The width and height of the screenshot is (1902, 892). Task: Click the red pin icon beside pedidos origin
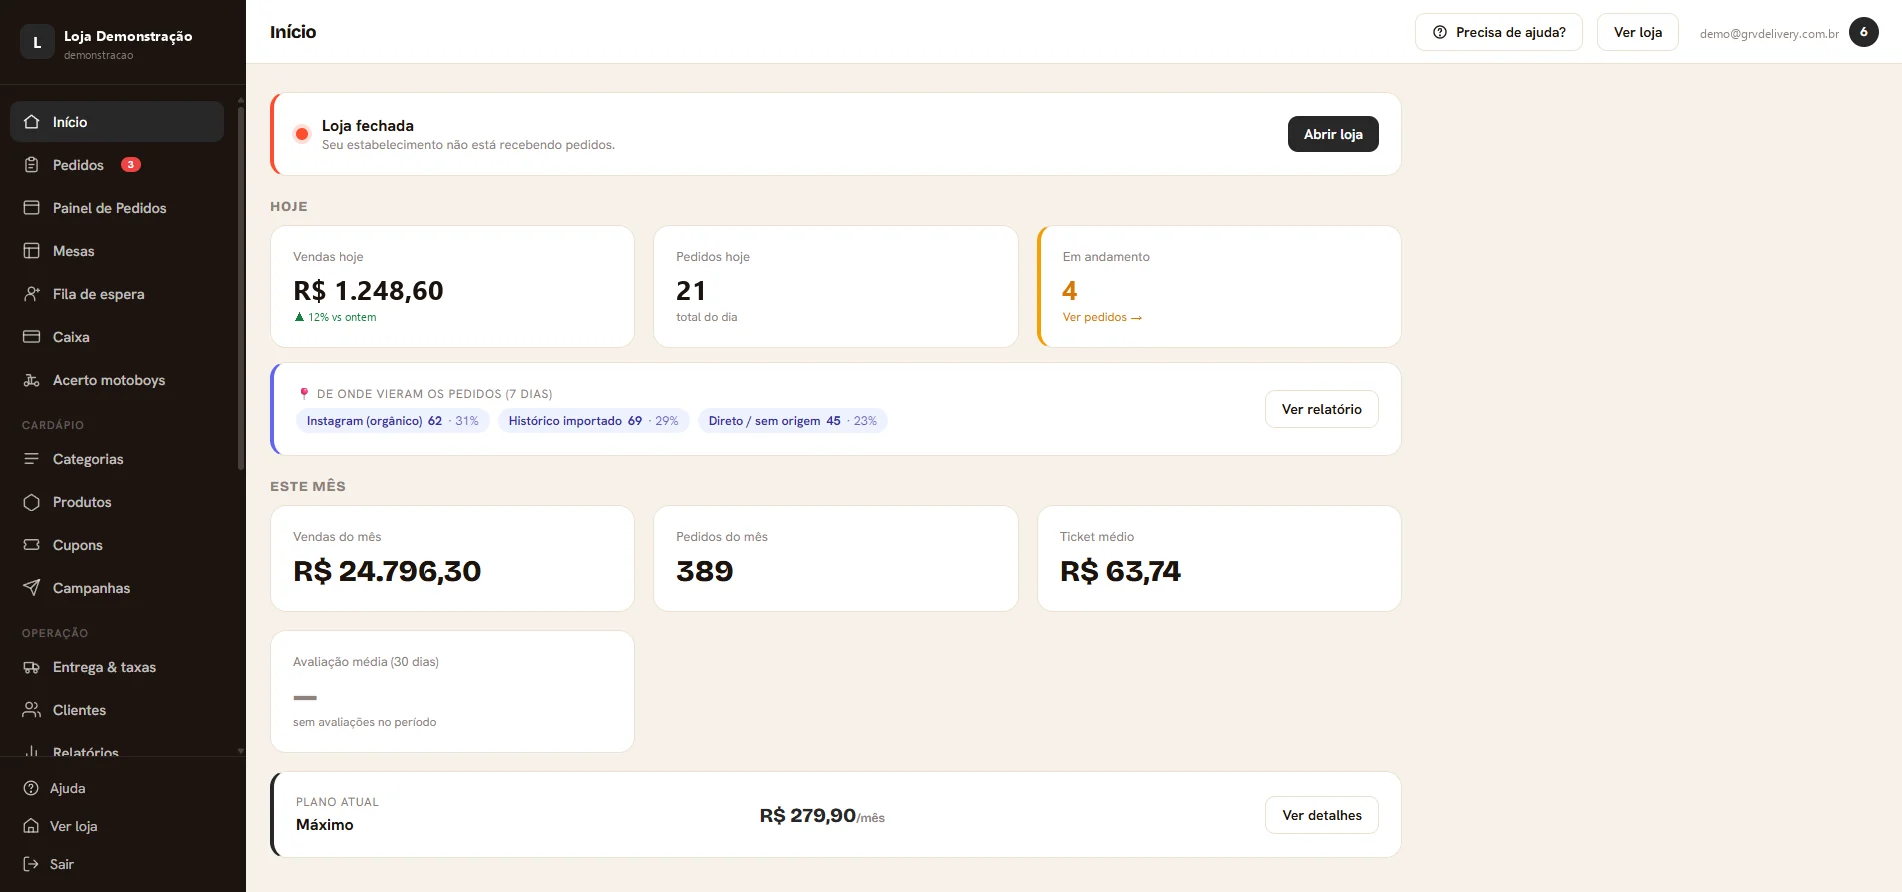[304, 394]
